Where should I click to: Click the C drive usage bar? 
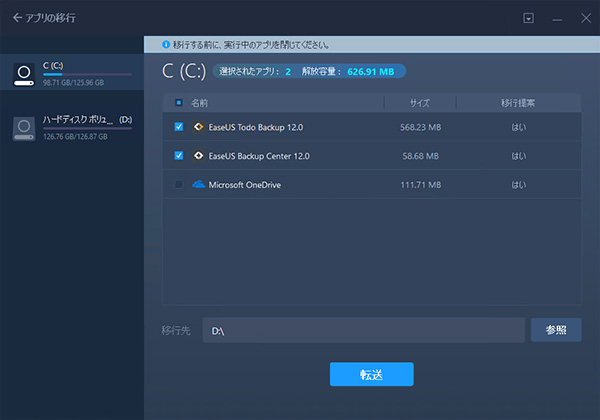click(x=87, y=74)
